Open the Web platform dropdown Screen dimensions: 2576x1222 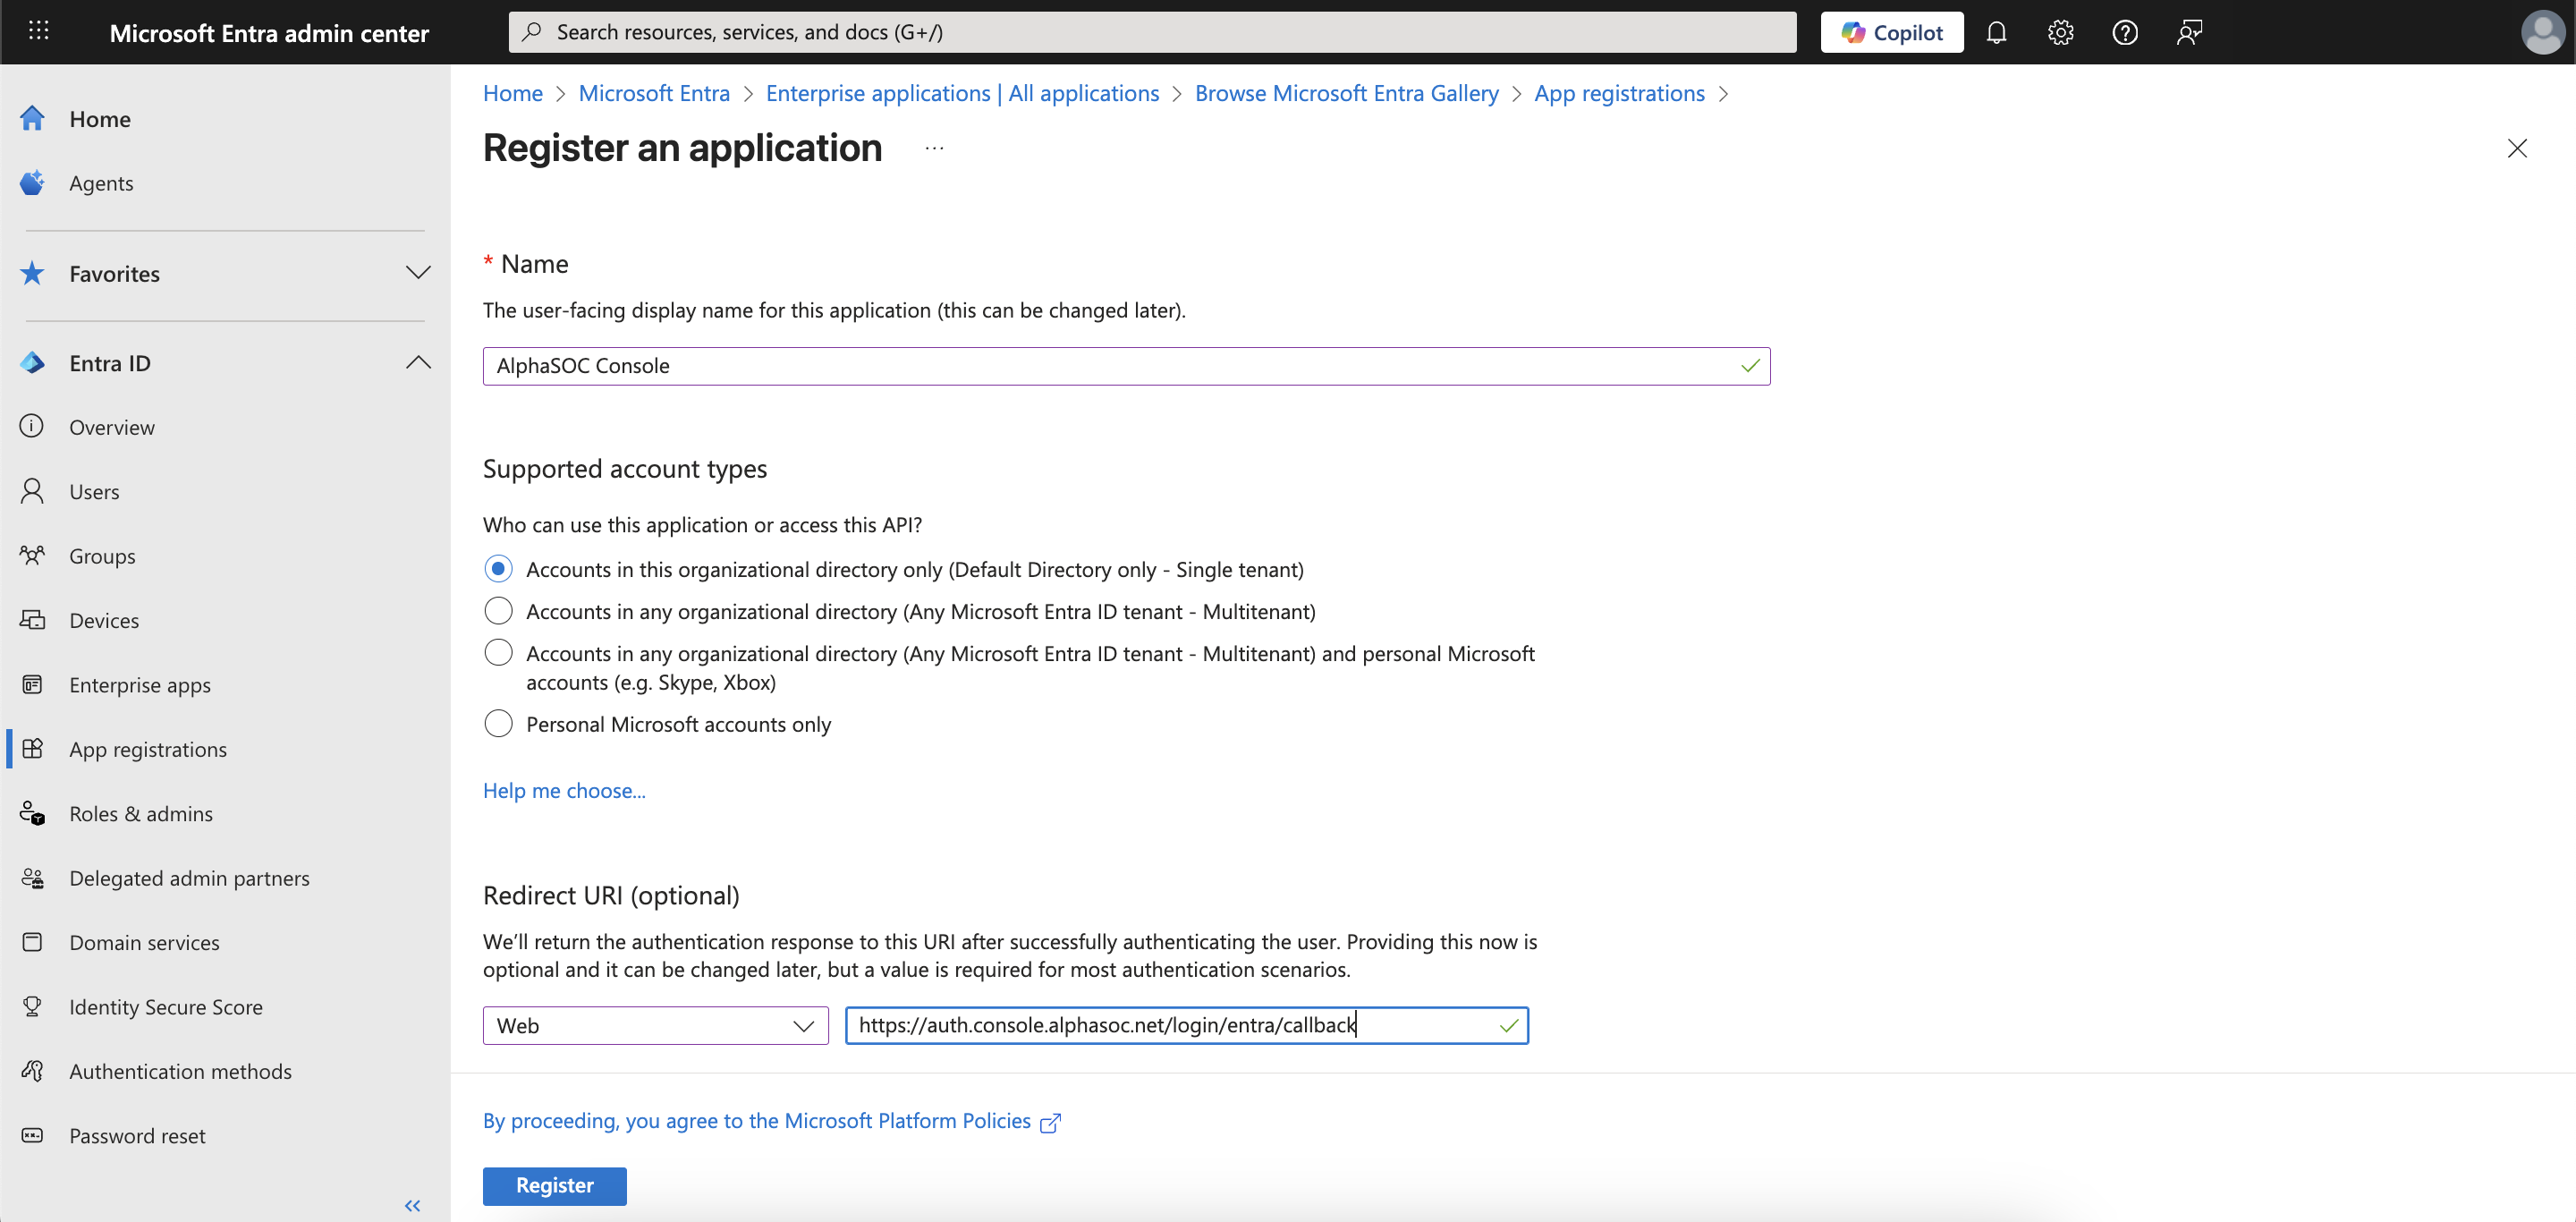tap(655, 1025)
